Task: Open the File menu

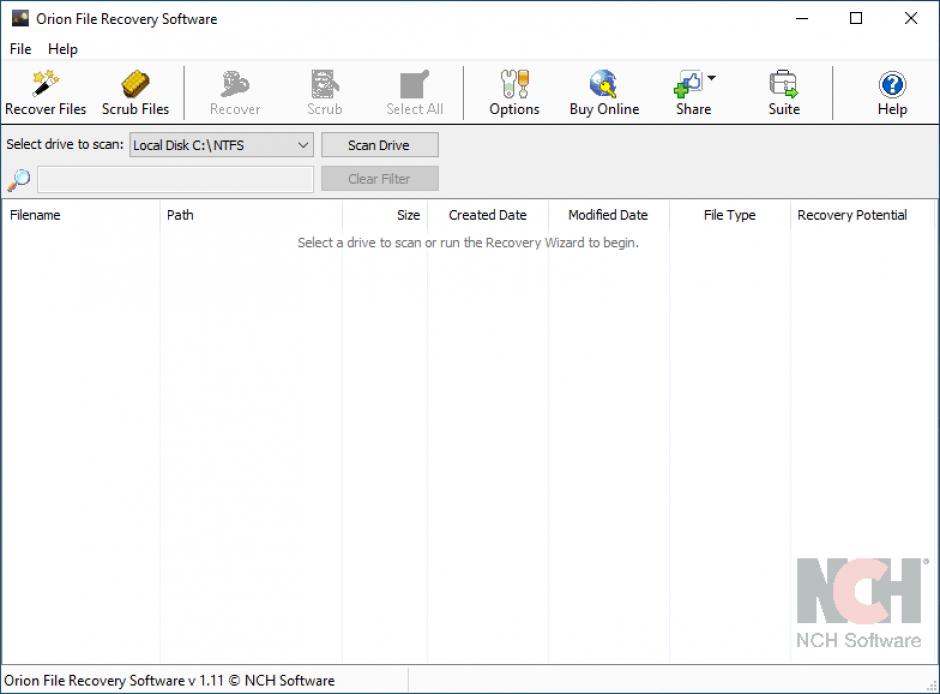Action: (x=20, y=49)
